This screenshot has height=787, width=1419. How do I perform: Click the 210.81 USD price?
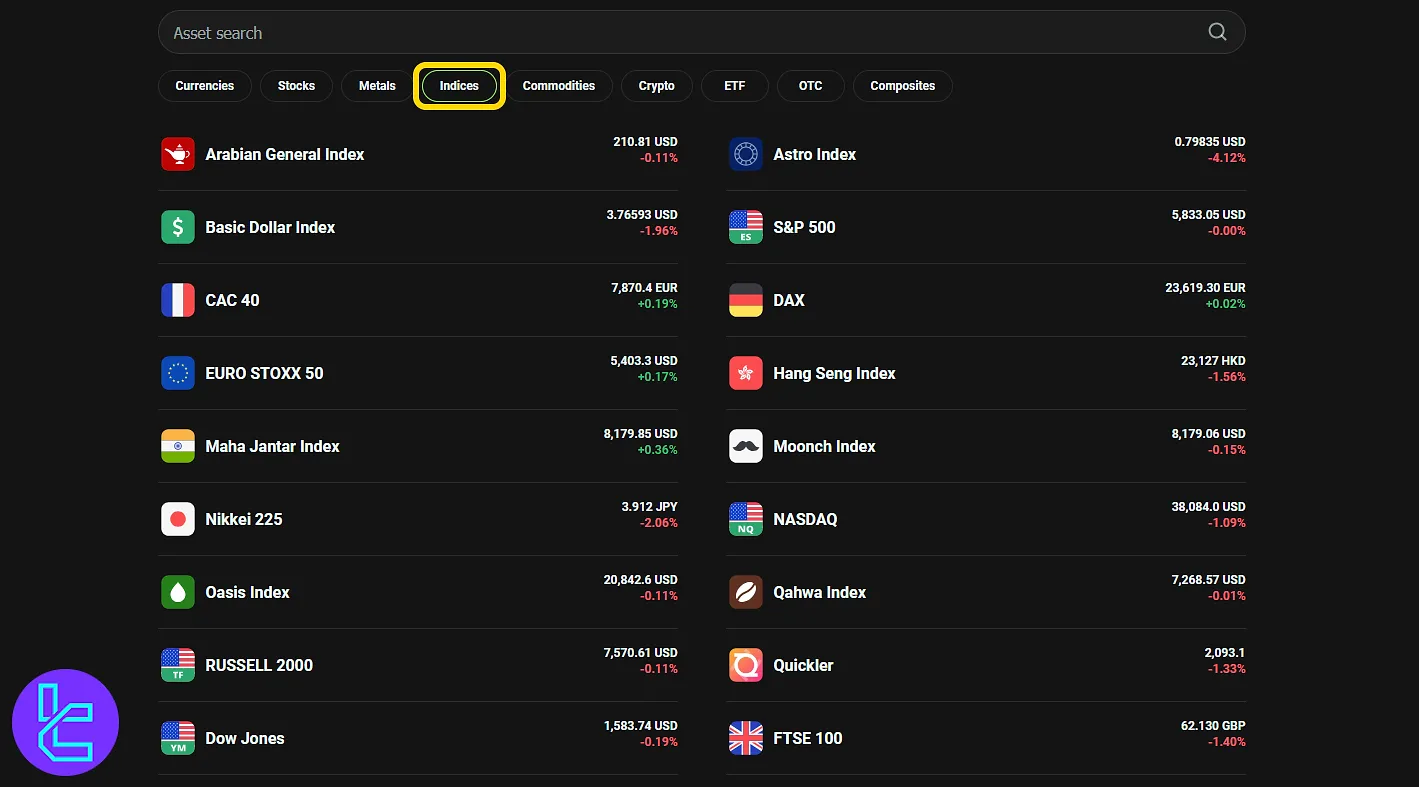[x=645, y=142]
